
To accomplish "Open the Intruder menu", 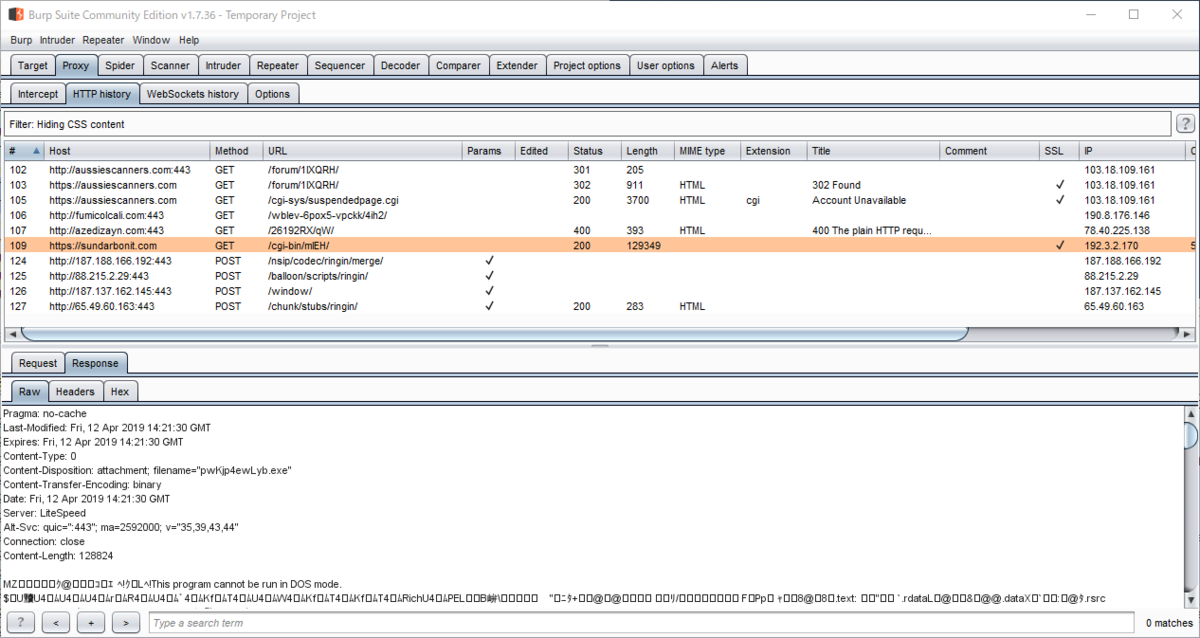I will [58, 40].
